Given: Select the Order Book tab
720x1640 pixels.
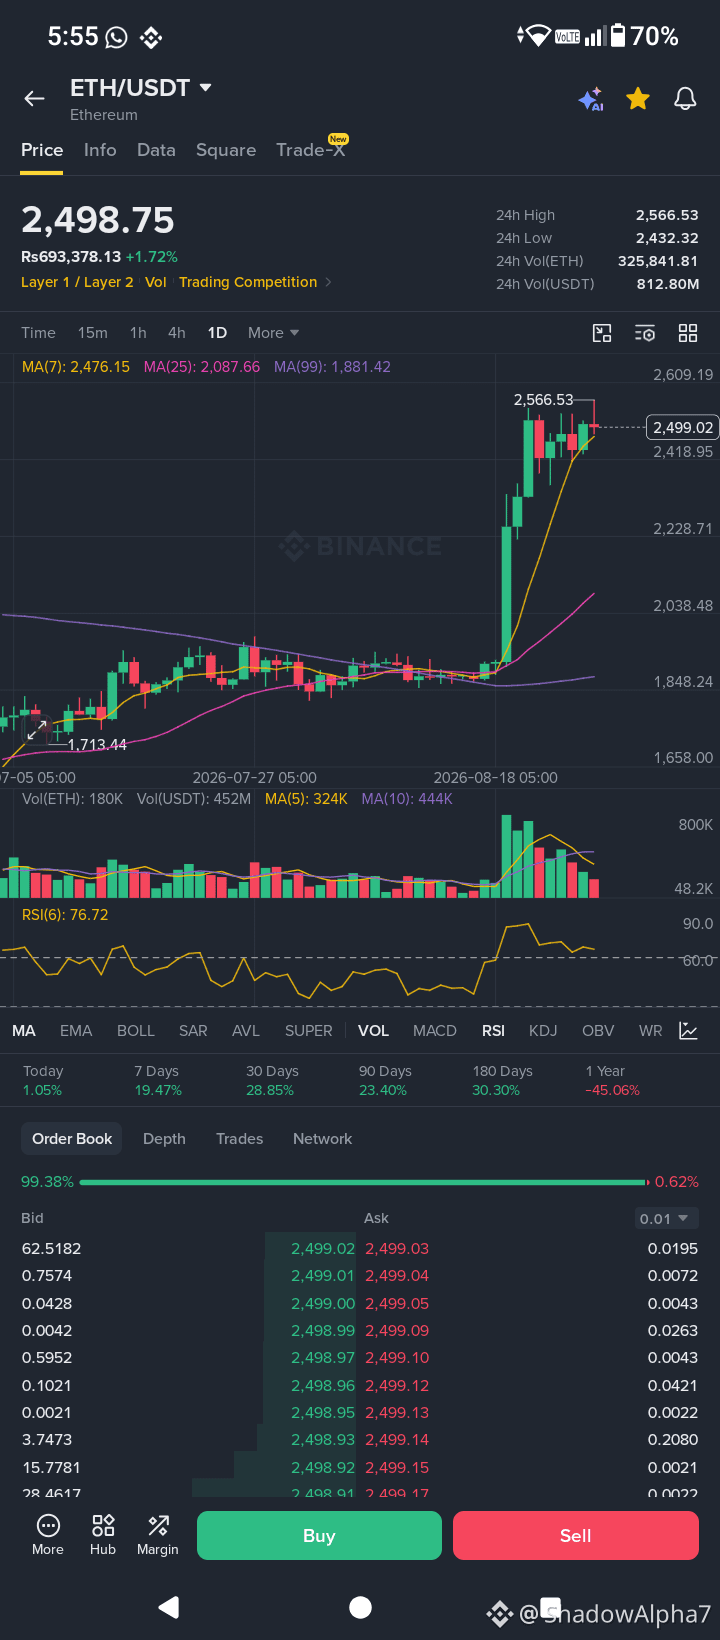Looking at the screenshot, I should click(72, 1139).
